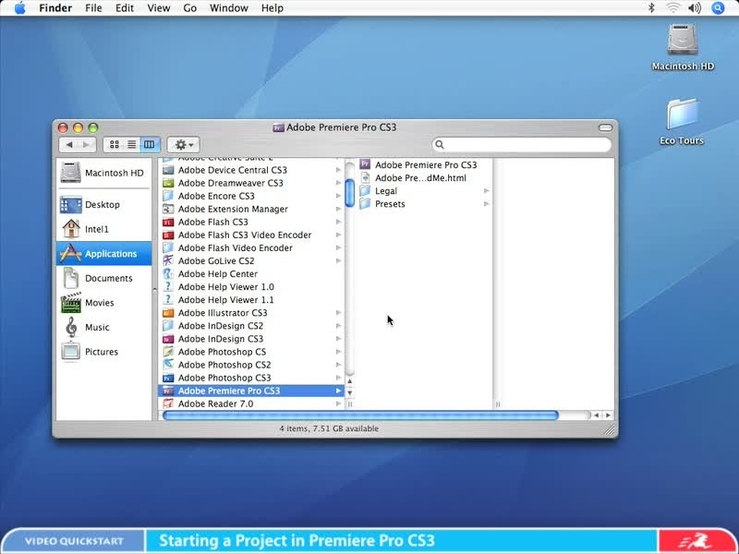
Task: Select Adobe Dreamweaver CS3 folder
Action: tap(252, 183)
